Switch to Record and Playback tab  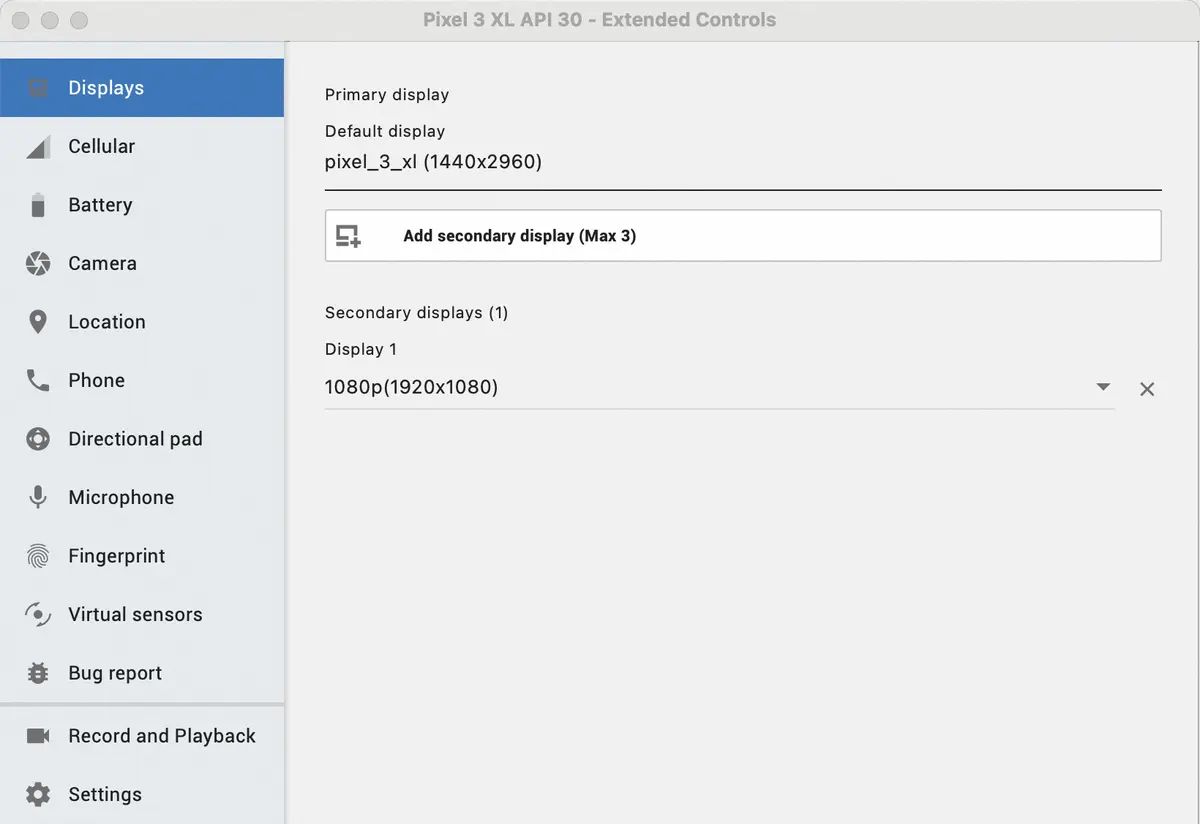point(161,736)
